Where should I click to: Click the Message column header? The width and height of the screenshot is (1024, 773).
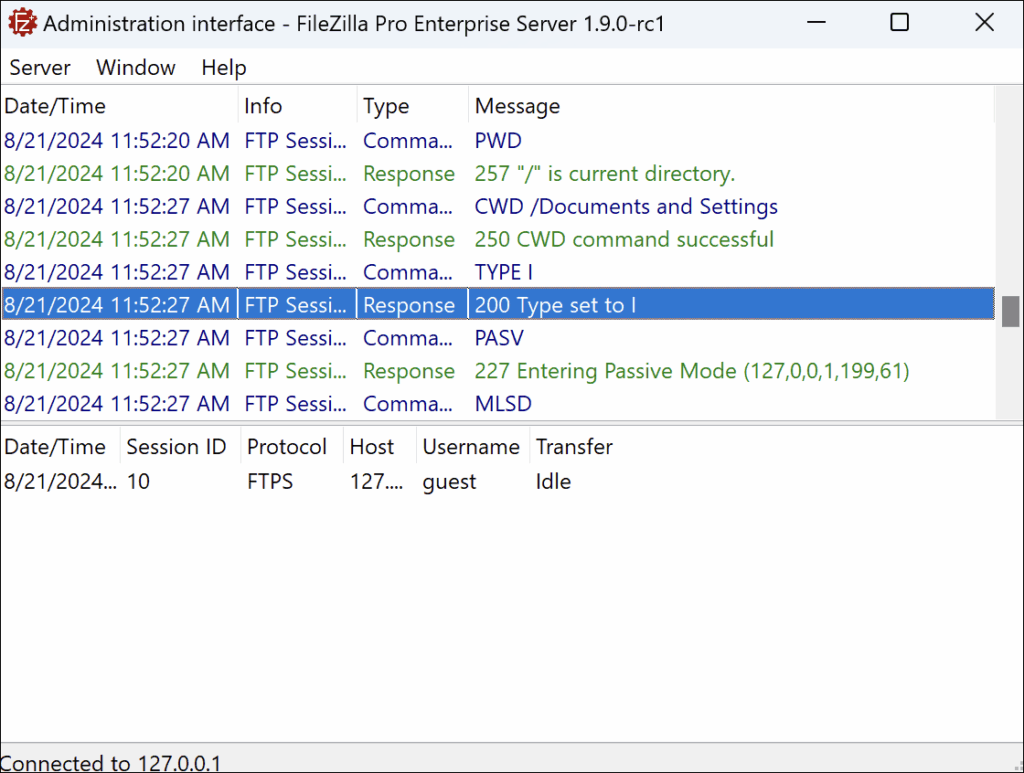(517, 106)
